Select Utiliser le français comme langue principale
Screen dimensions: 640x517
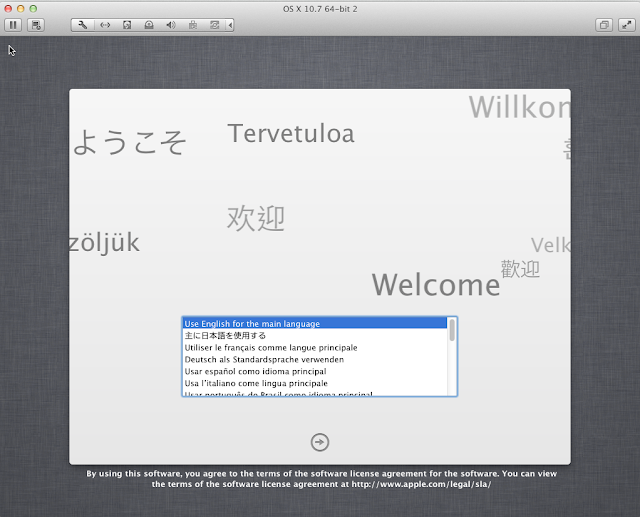(x=314, y=347)
